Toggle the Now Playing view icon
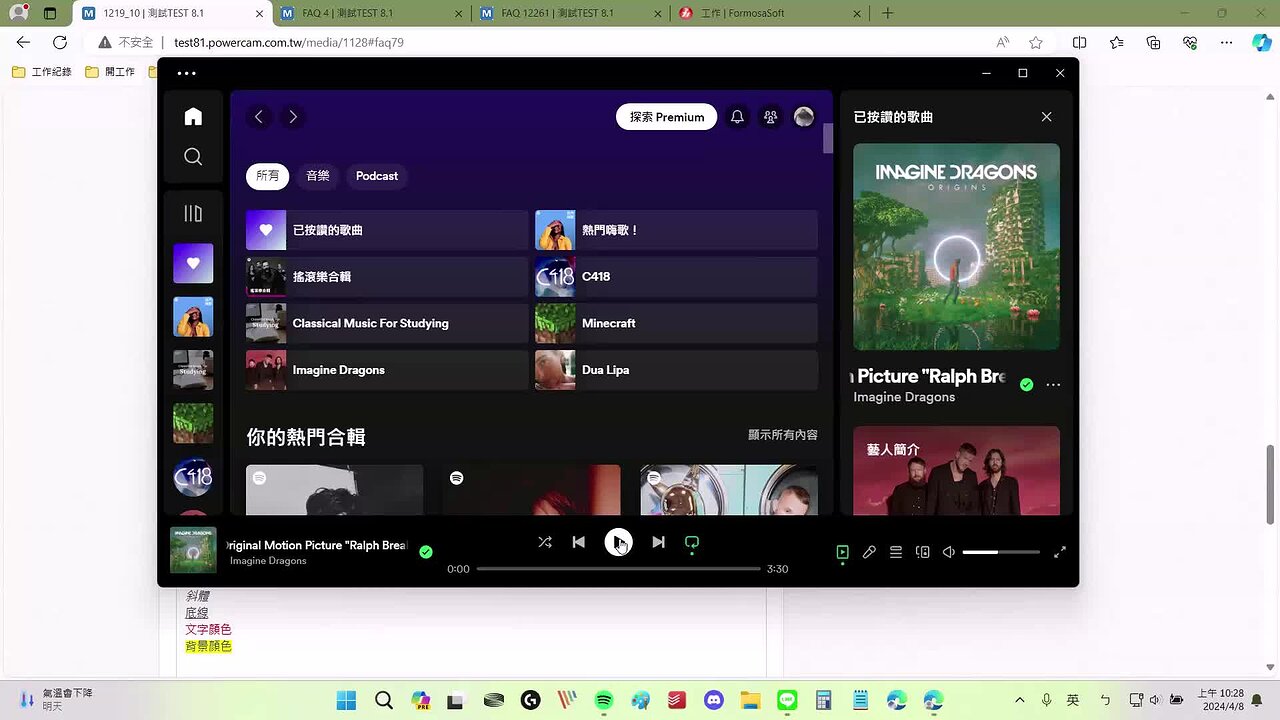The width and height of the screenshot is (1280, 720). pos(842,552)
